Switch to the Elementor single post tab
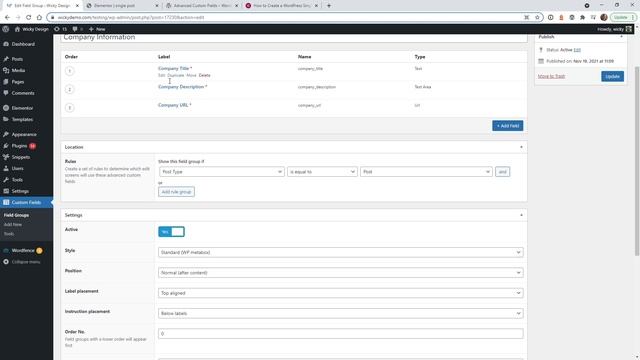This screenshot has height=360, width=640. tap(122, 6)
